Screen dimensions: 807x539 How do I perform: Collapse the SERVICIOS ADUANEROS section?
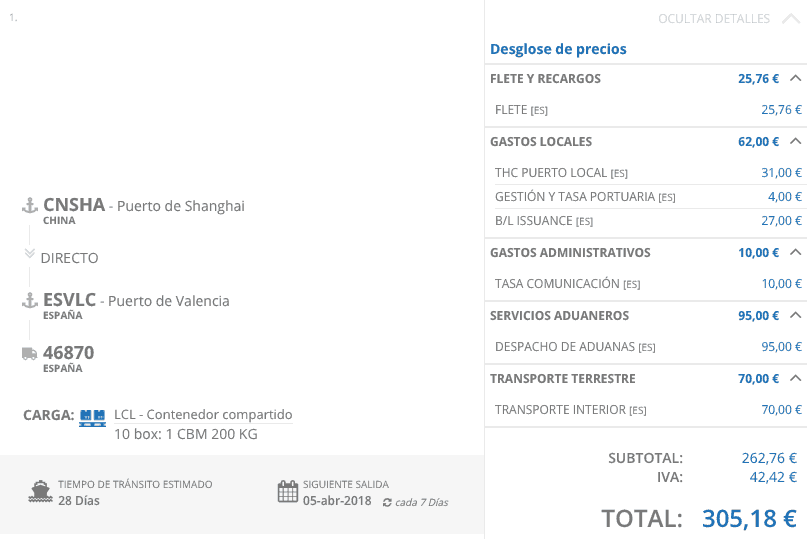[796, 315]
